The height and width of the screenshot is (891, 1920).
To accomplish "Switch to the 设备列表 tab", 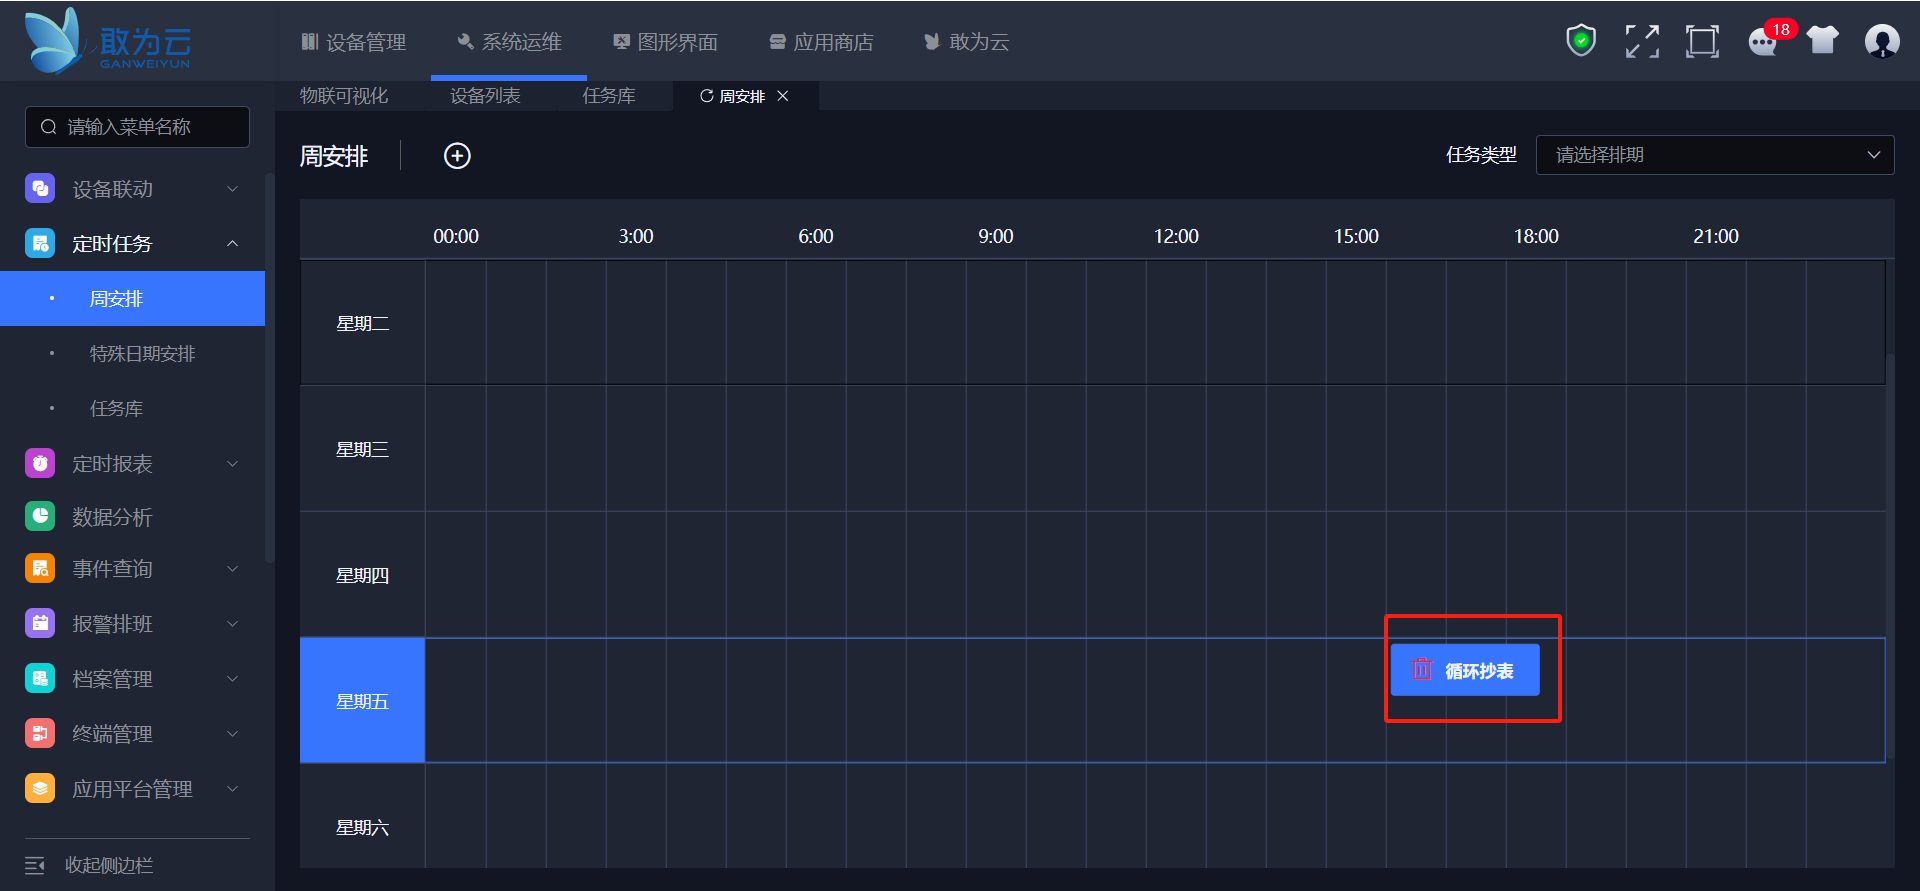I will point(485,96).
